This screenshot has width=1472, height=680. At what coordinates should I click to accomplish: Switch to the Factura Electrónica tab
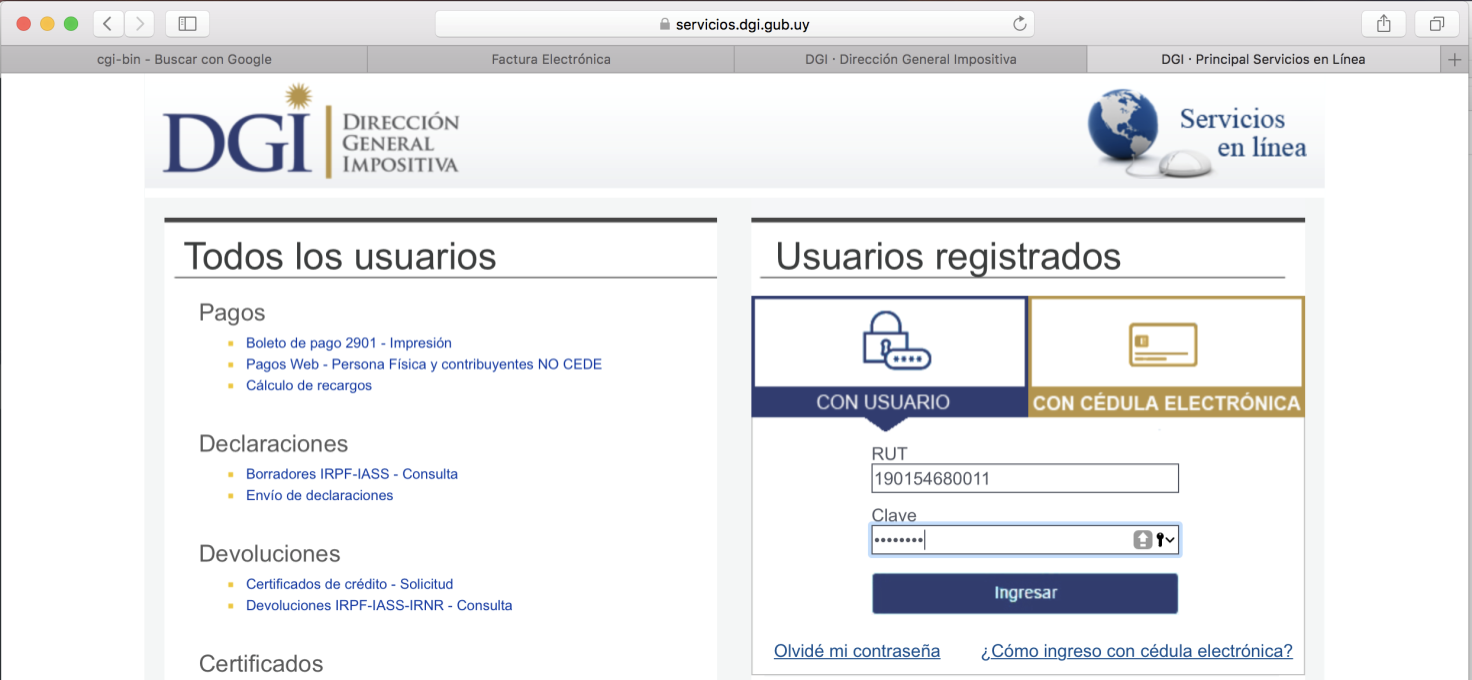550,60
